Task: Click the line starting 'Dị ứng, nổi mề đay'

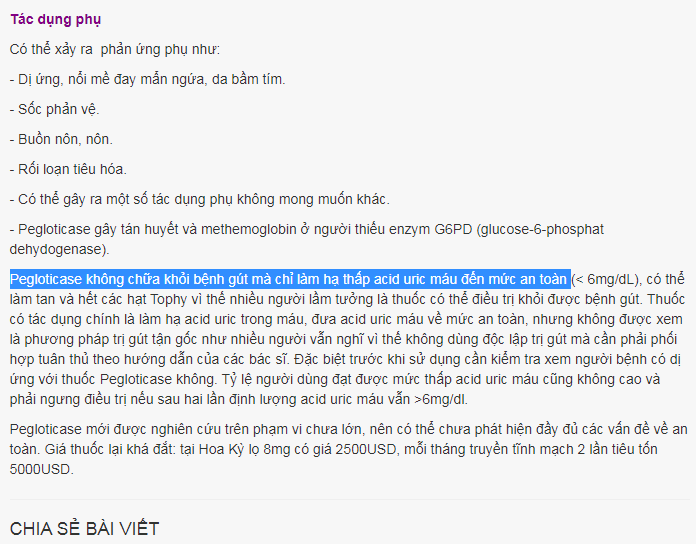Action: click(147, 79)
